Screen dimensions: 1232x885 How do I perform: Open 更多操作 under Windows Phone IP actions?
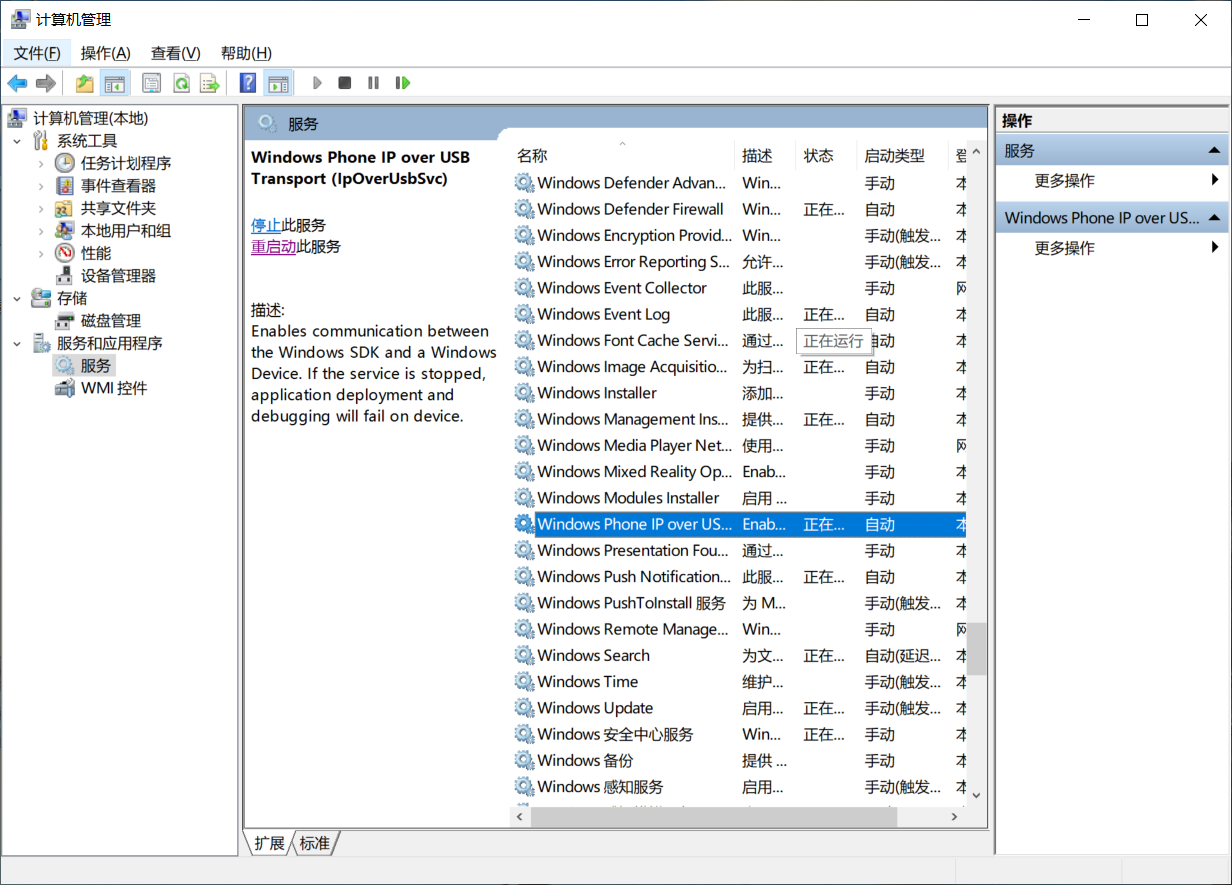(x=1064, y=248)
